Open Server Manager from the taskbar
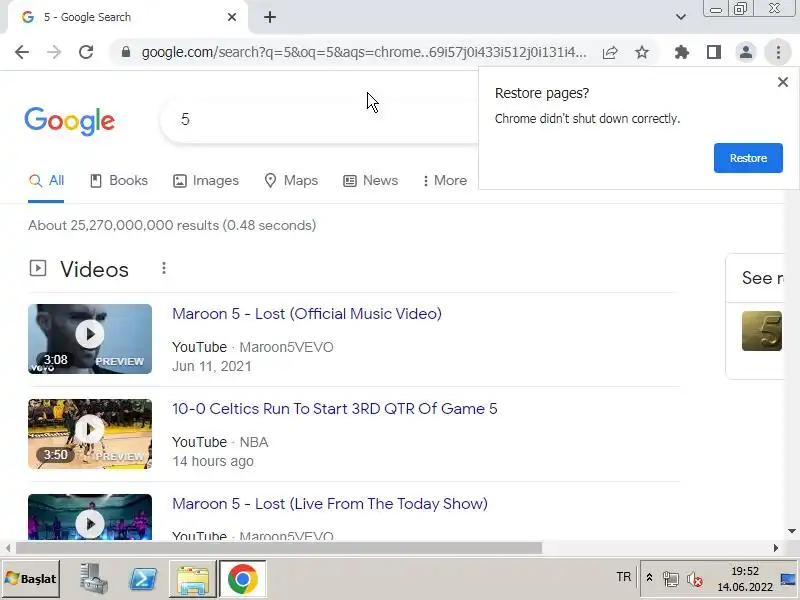This screenshot has width=800, height=600. (x=93, y=579)
